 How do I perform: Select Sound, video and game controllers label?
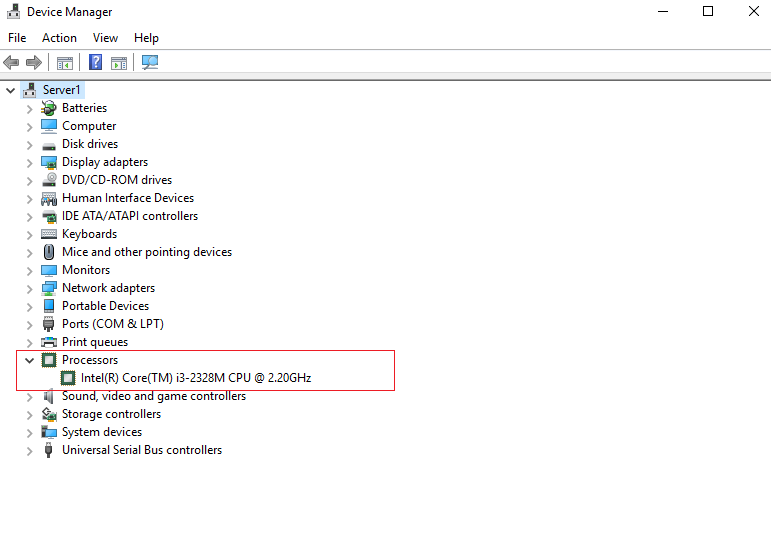pyautogui.click(x=154, y=396)
